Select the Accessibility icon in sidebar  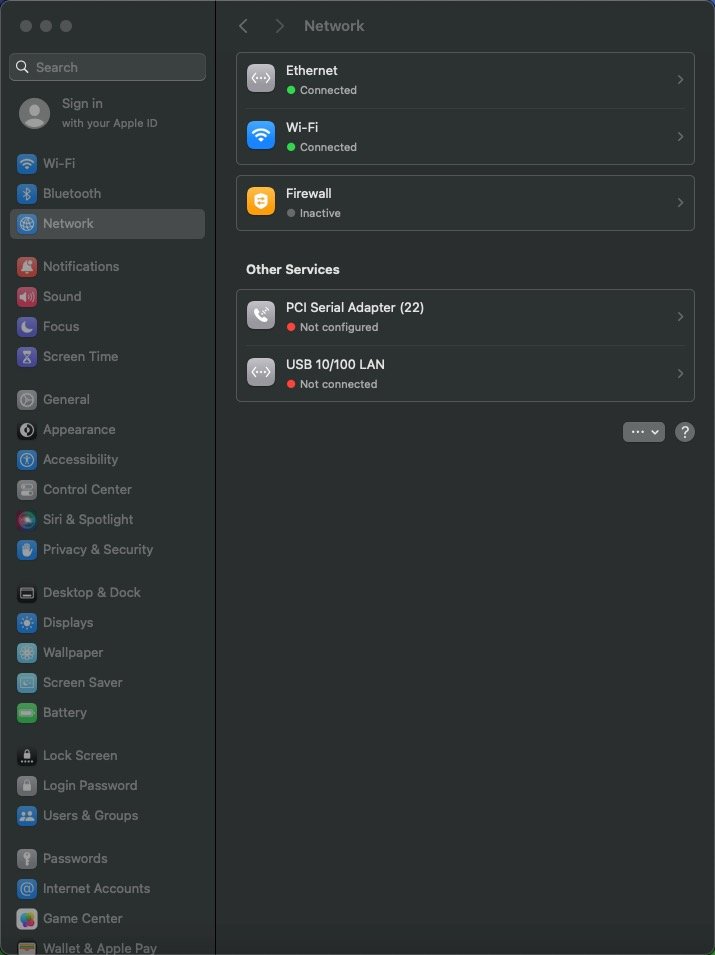coord(27,460)
